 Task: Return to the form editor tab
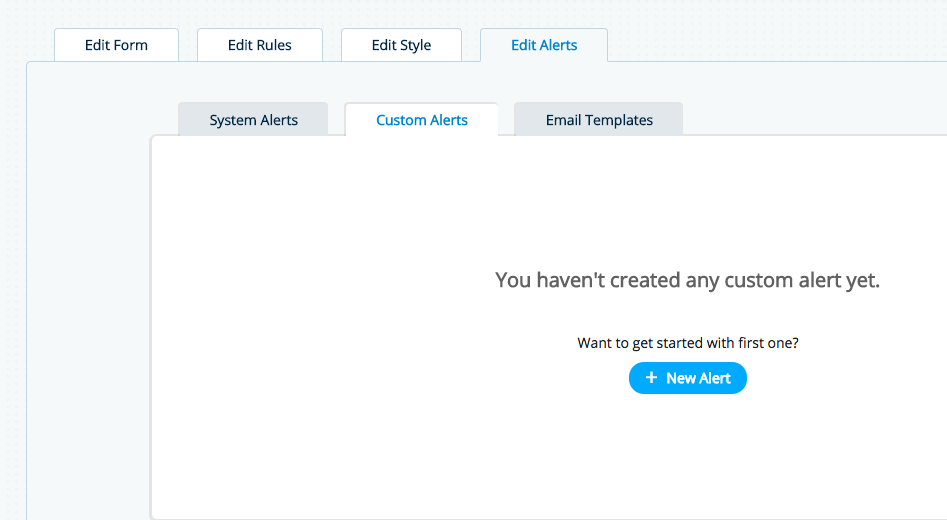(x=116, y=45)
